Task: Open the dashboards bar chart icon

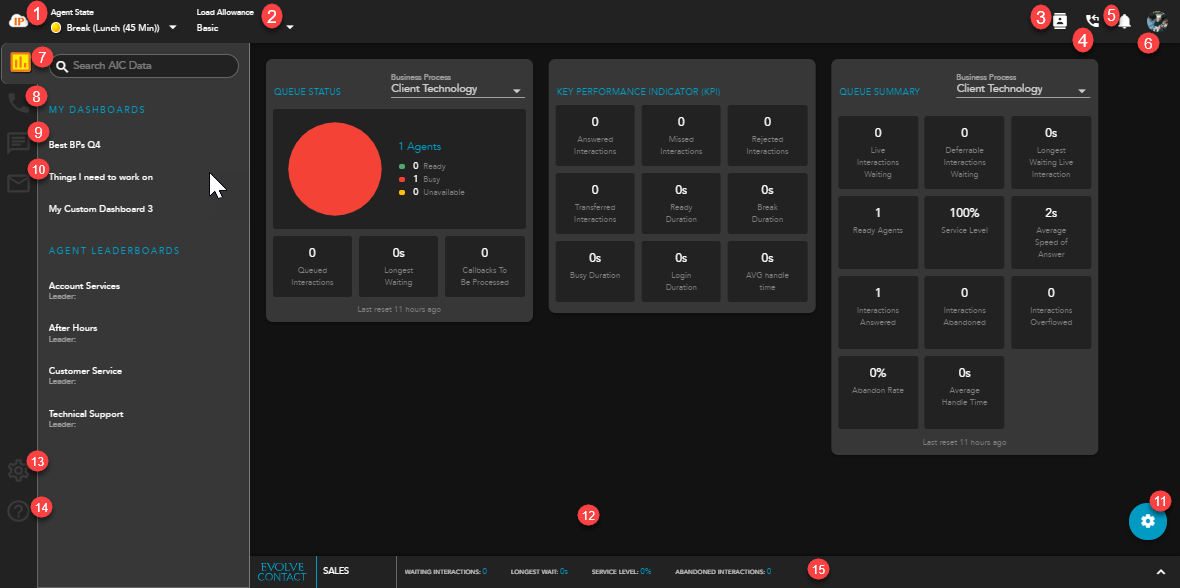Action: tap(20, 63)
